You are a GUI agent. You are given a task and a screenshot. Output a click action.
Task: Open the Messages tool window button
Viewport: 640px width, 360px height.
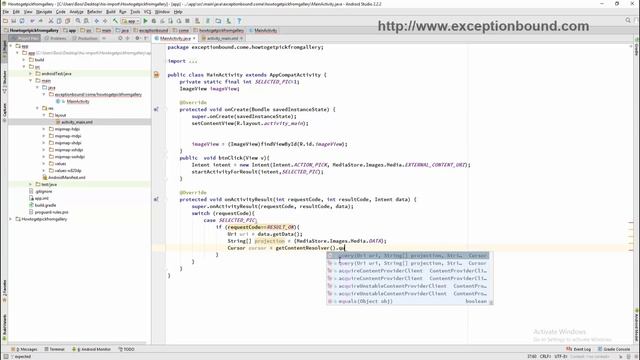pyautogui.click(x=24, y=349)
